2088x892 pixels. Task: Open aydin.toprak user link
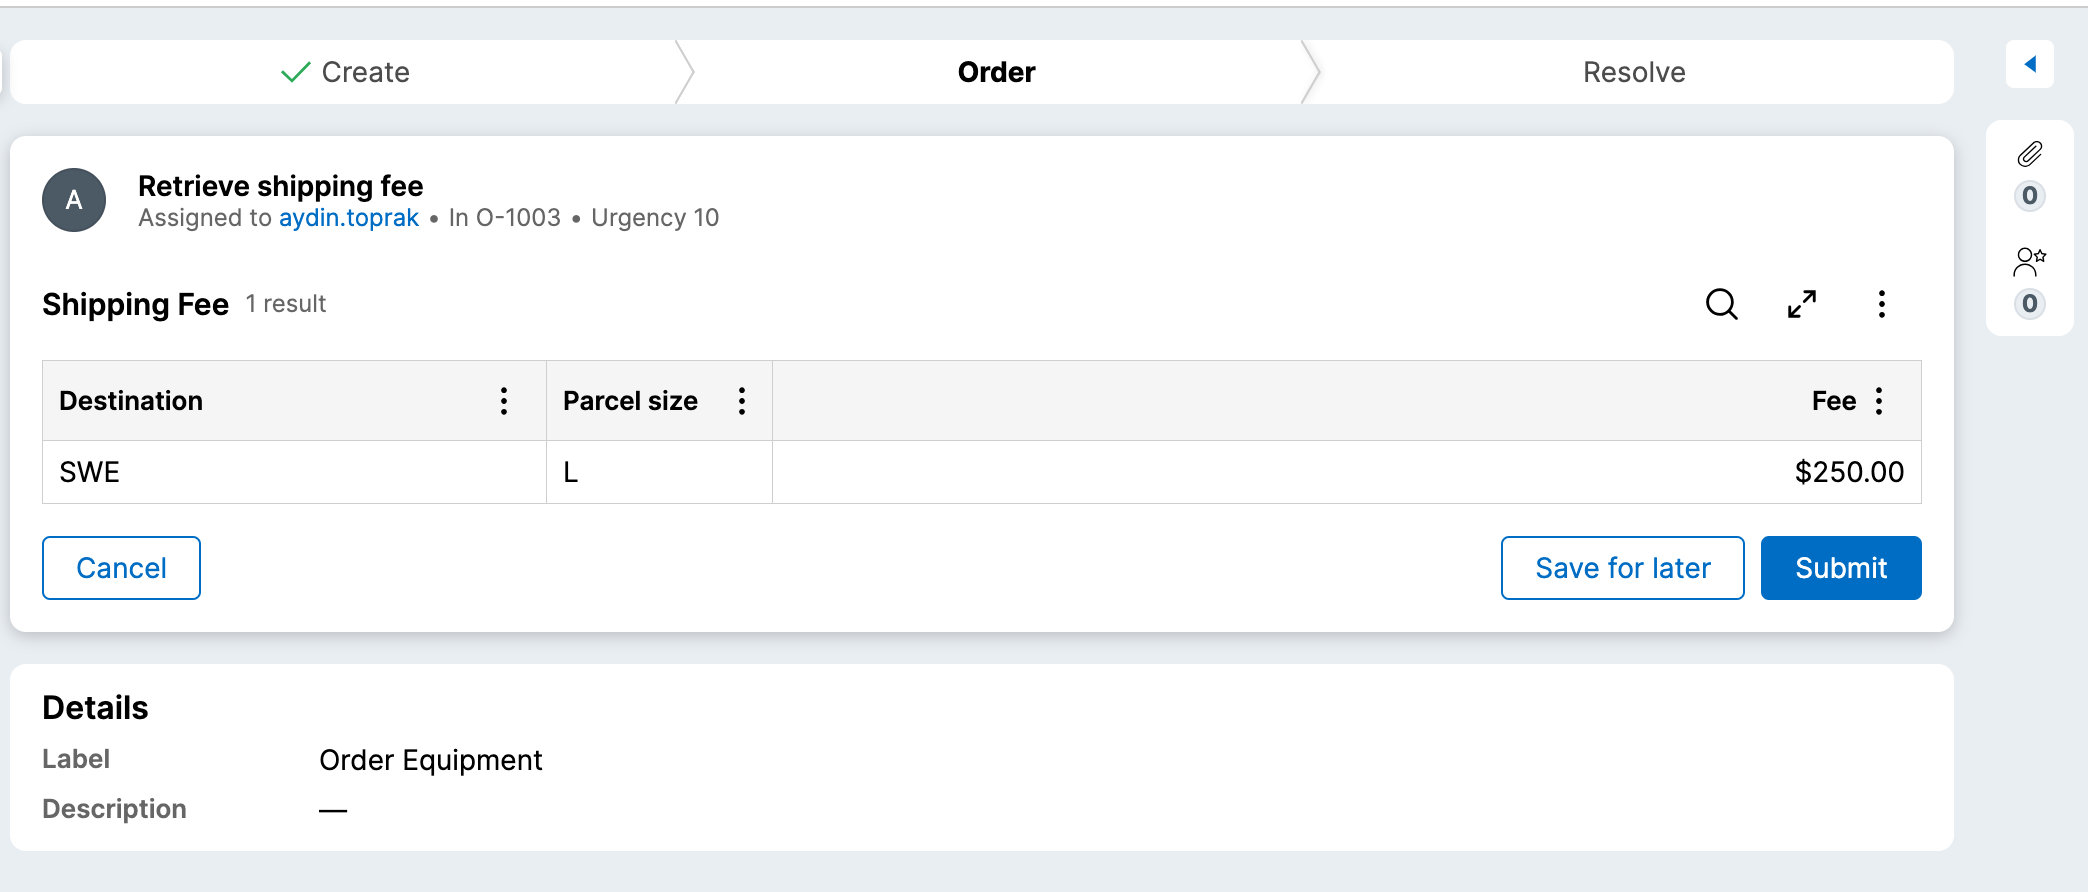click(348, 218)
